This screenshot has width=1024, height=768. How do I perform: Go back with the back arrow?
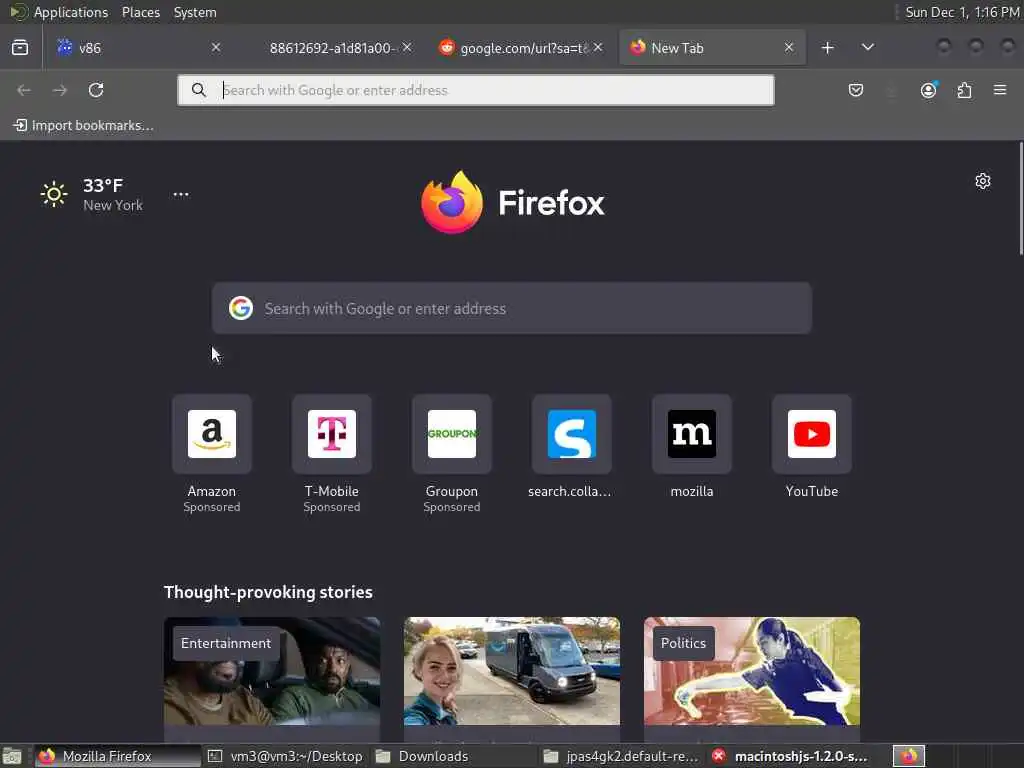24,90
